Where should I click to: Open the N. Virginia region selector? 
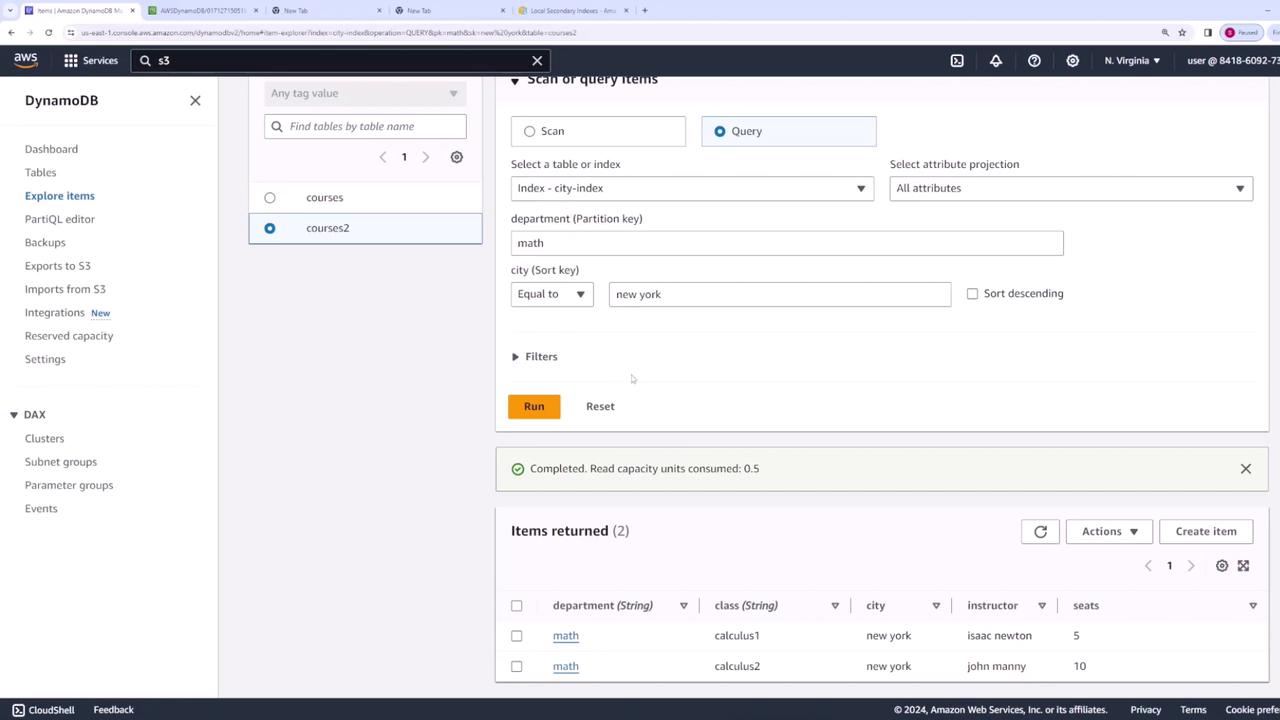(1132, 61)
